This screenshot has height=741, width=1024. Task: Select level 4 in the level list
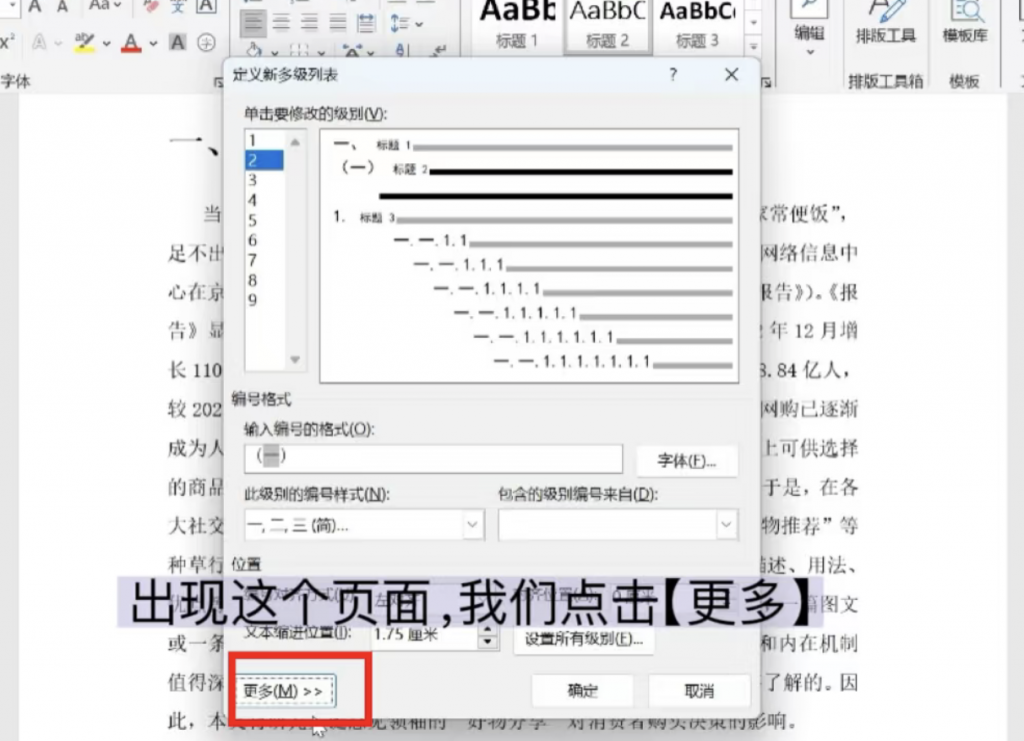[264, 200]
